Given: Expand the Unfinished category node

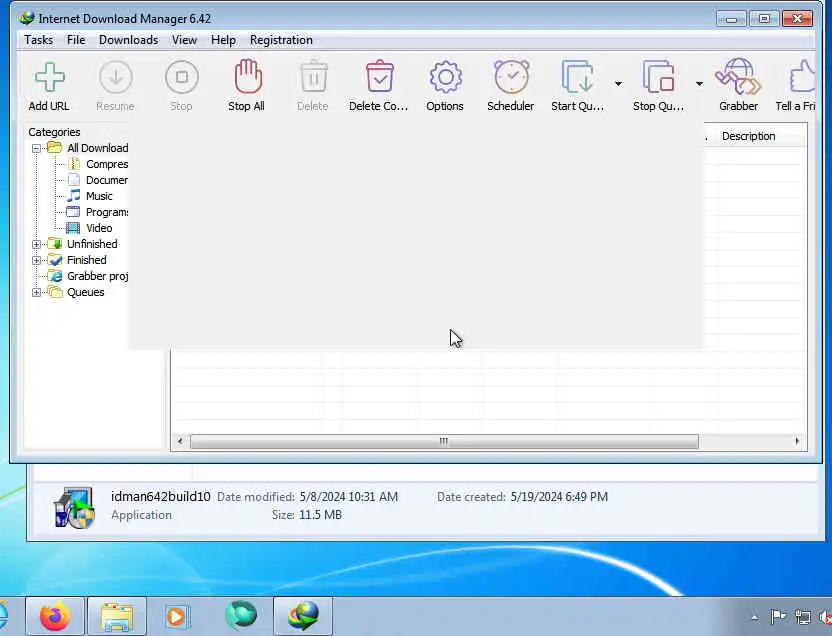Looking at the screenshot, I should (36, 245).
